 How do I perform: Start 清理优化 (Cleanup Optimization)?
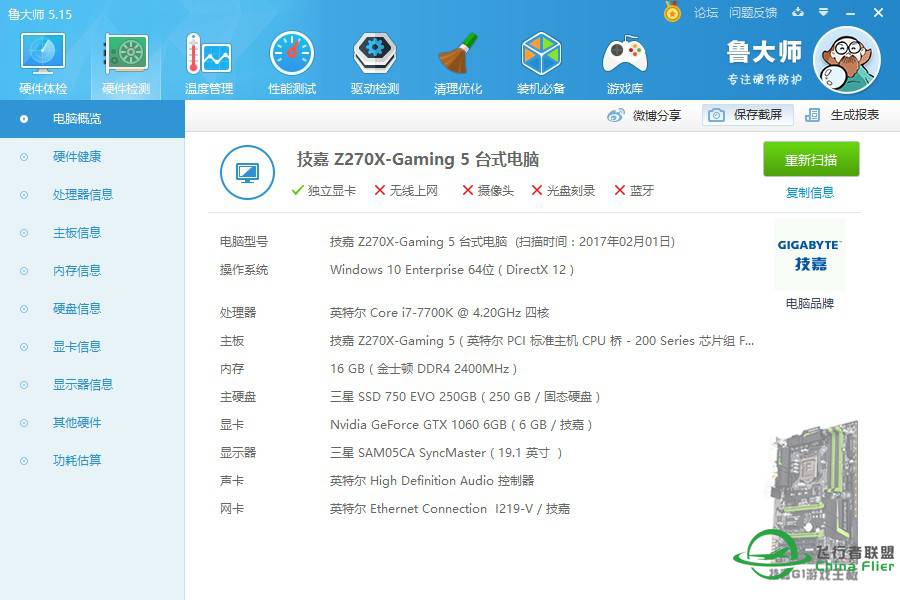pos(457,60)
